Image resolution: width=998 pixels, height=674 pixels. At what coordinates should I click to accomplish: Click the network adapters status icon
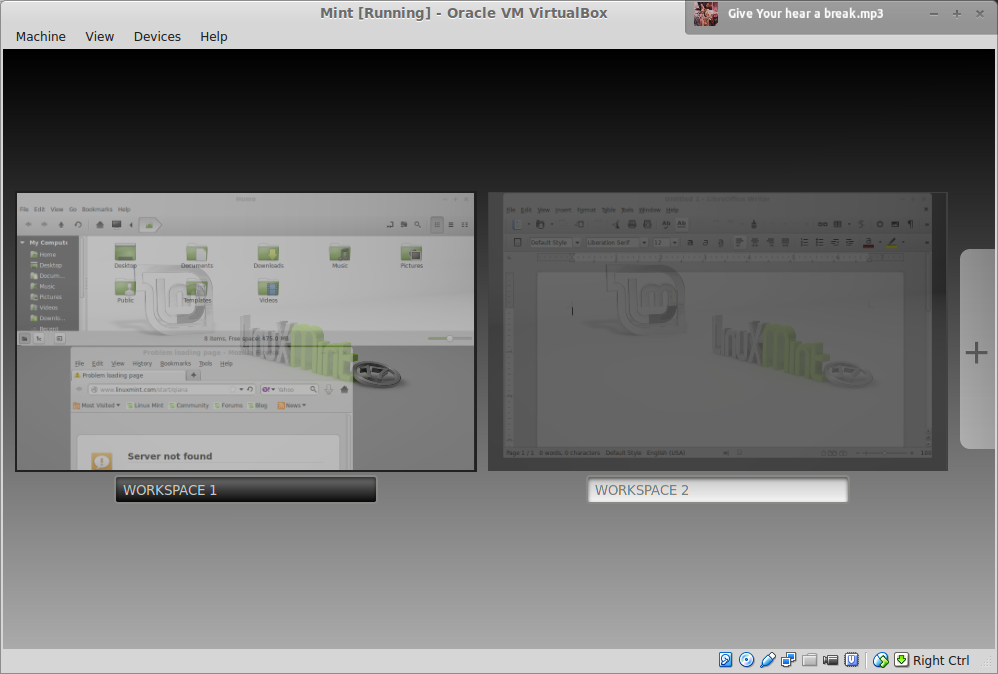(x=789, y=660)
